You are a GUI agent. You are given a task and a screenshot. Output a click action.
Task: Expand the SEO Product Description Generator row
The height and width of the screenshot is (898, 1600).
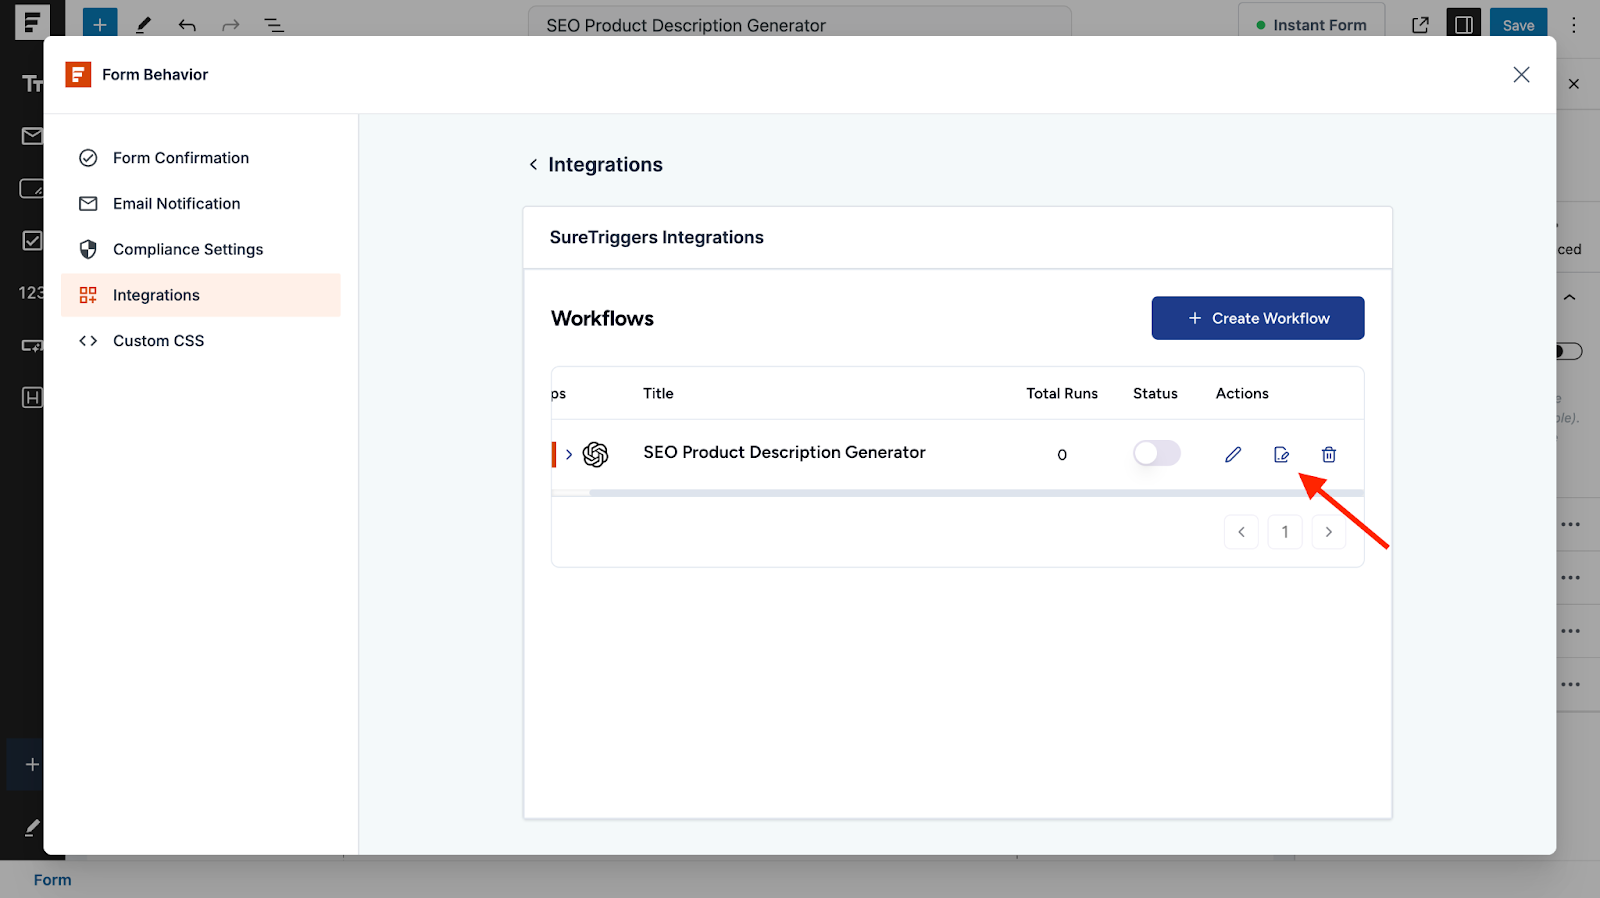[x=569, y=454]
